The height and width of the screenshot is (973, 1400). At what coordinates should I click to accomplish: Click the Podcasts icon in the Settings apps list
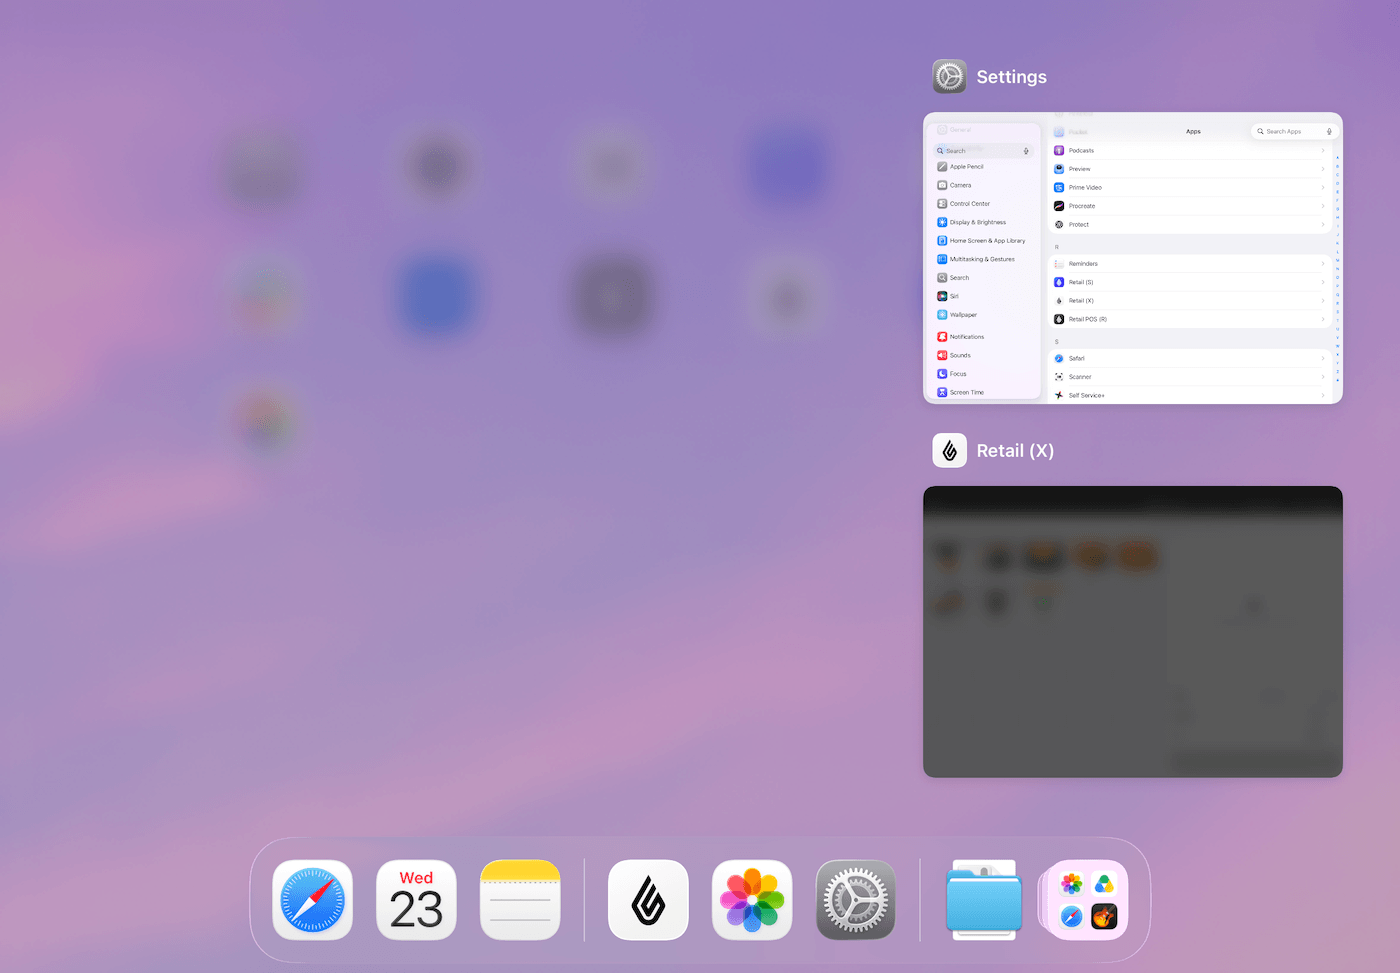[1059, 150]
